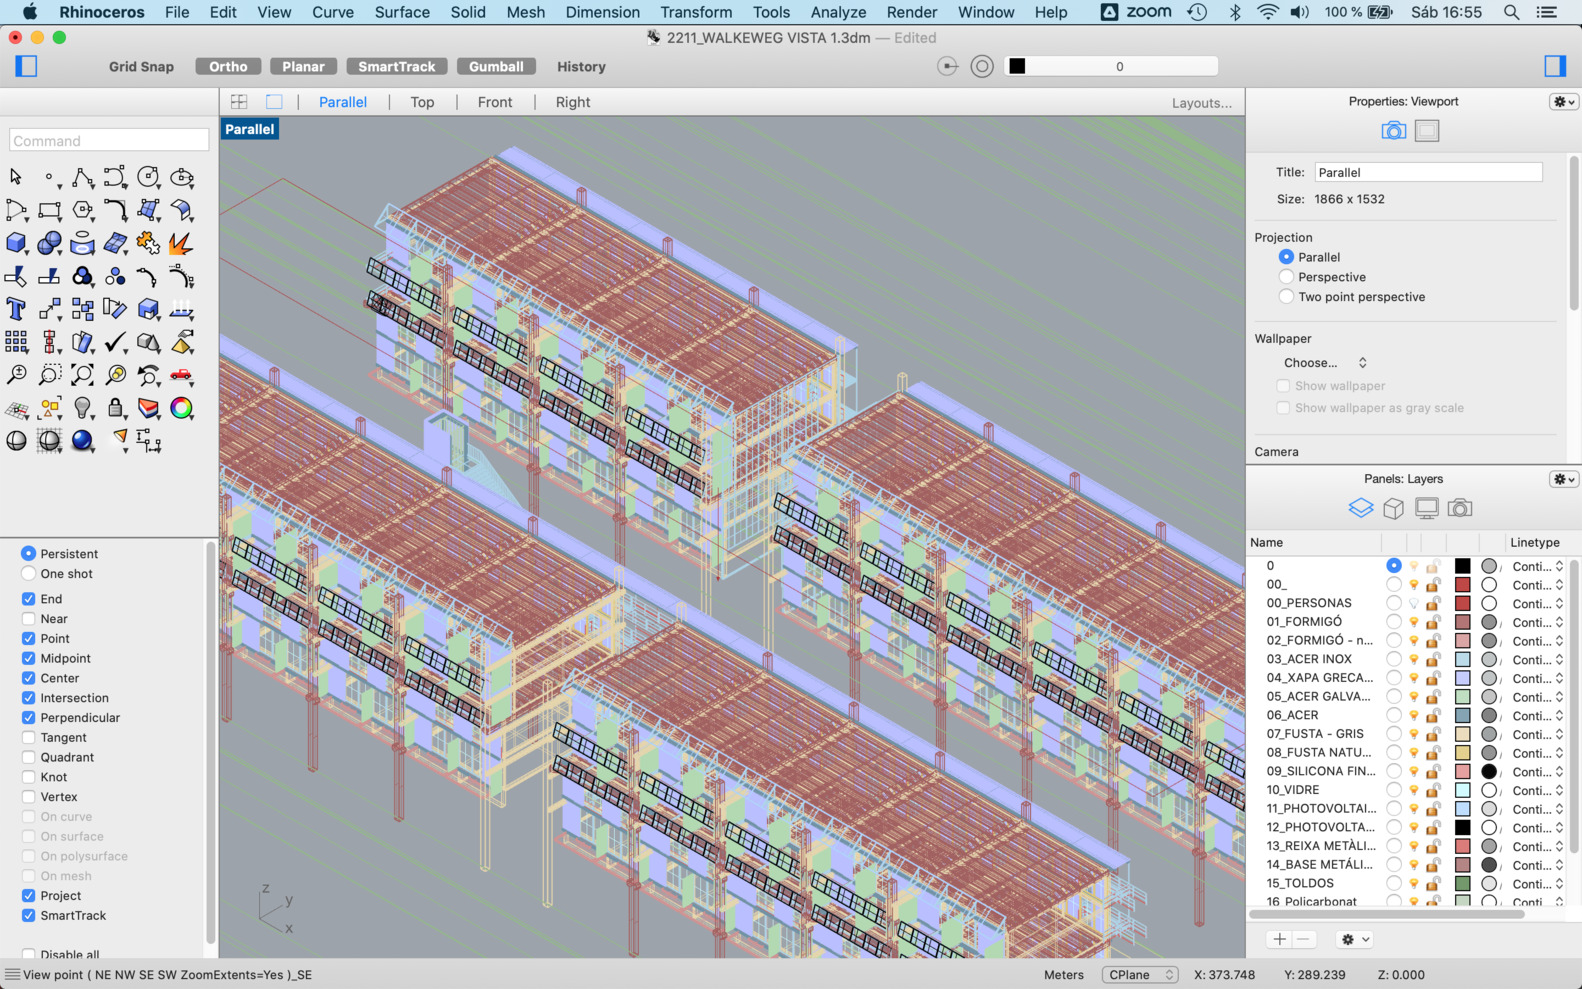Open the CPlane dropdown in status bar
Screen dimensions: 1582x989
tap(1140, 975)
